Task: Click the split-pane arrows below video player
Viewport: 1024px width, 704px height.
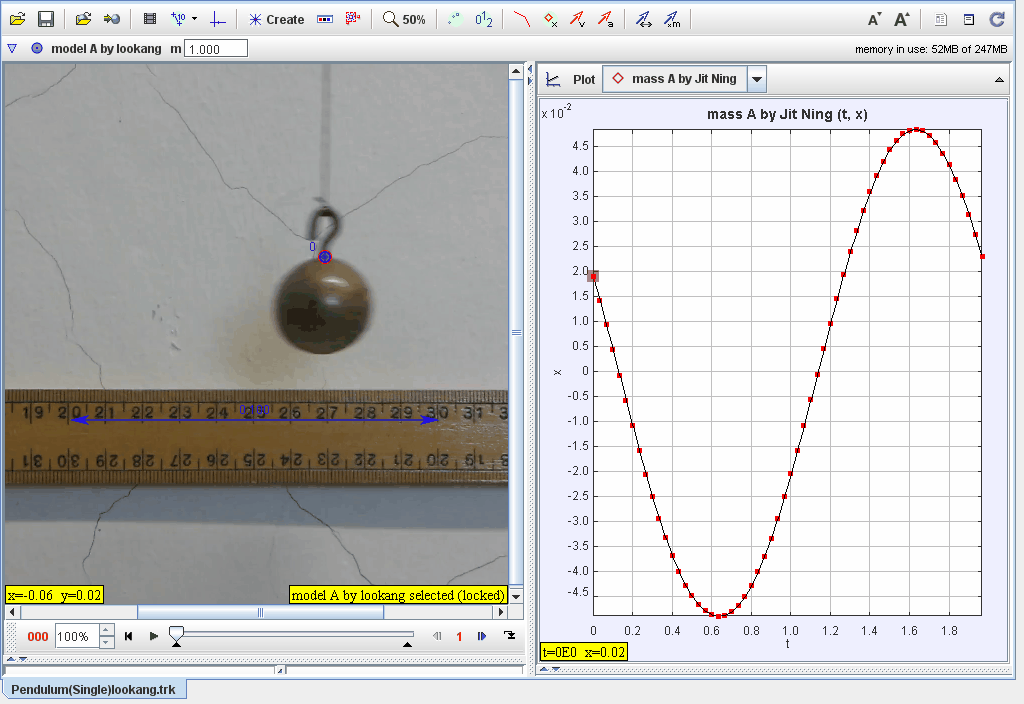Action: click(x=16, y=659)
